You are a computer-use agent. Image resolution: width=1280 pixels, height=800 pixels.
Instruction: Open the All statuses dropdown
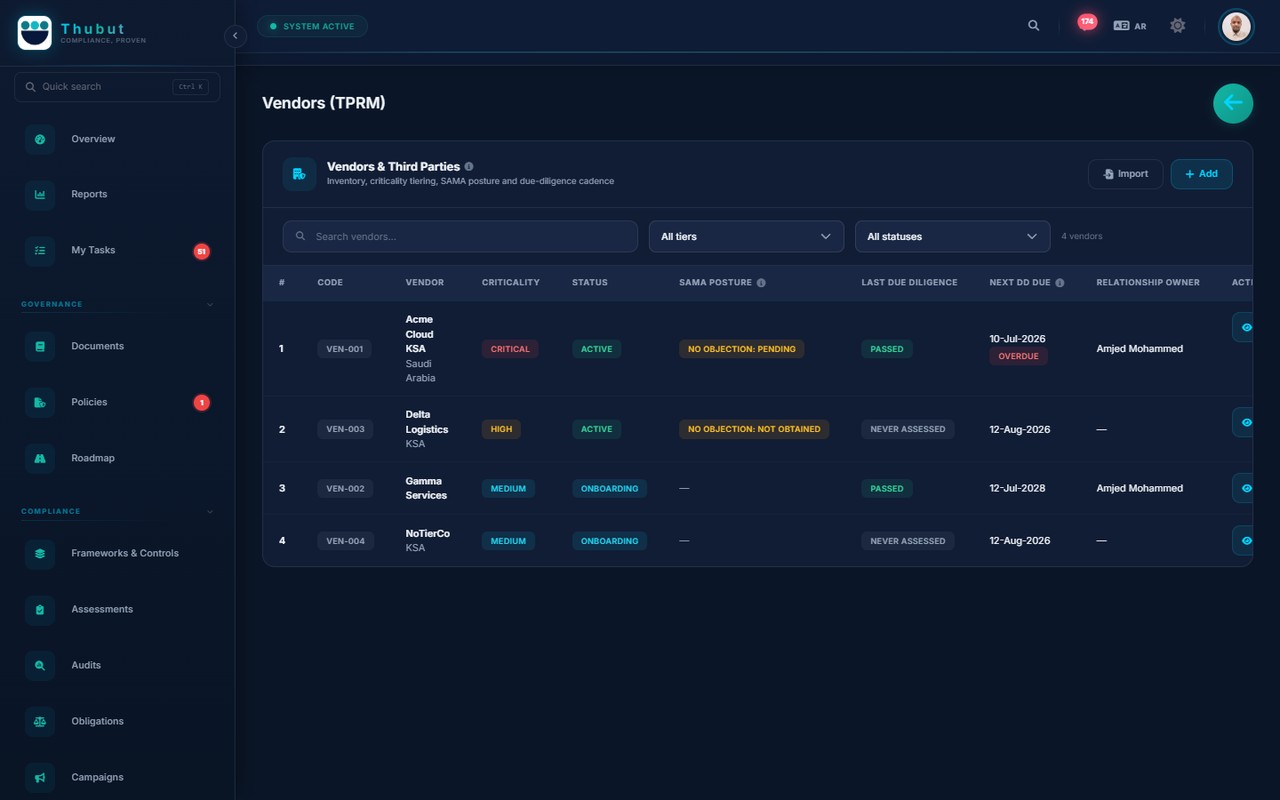[x=952, y=236]
